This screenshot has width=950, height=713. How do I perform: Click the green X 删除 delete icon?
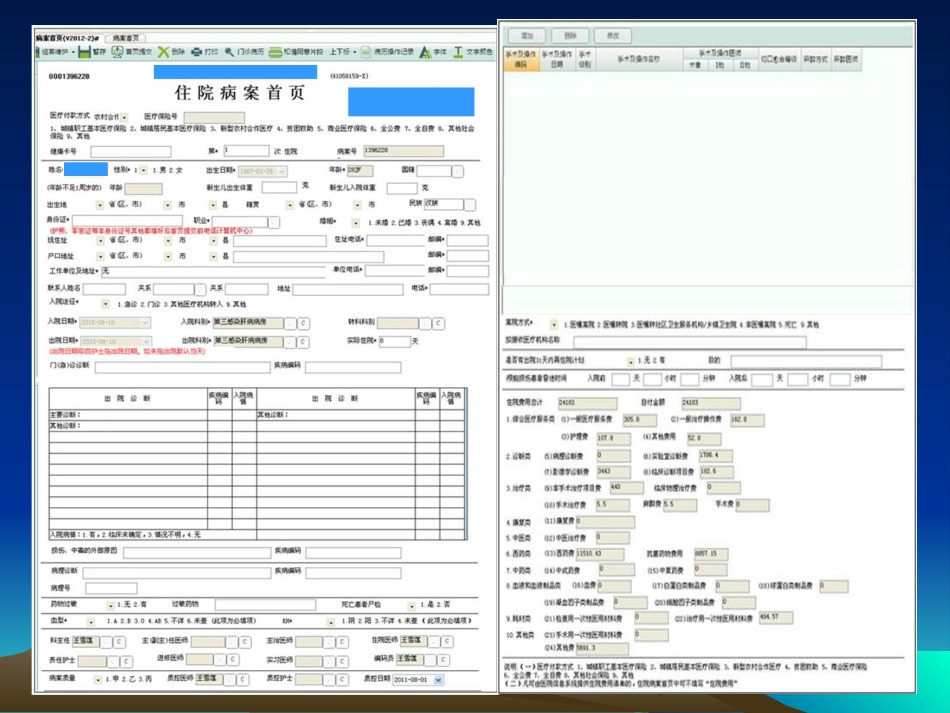point(163,51)
